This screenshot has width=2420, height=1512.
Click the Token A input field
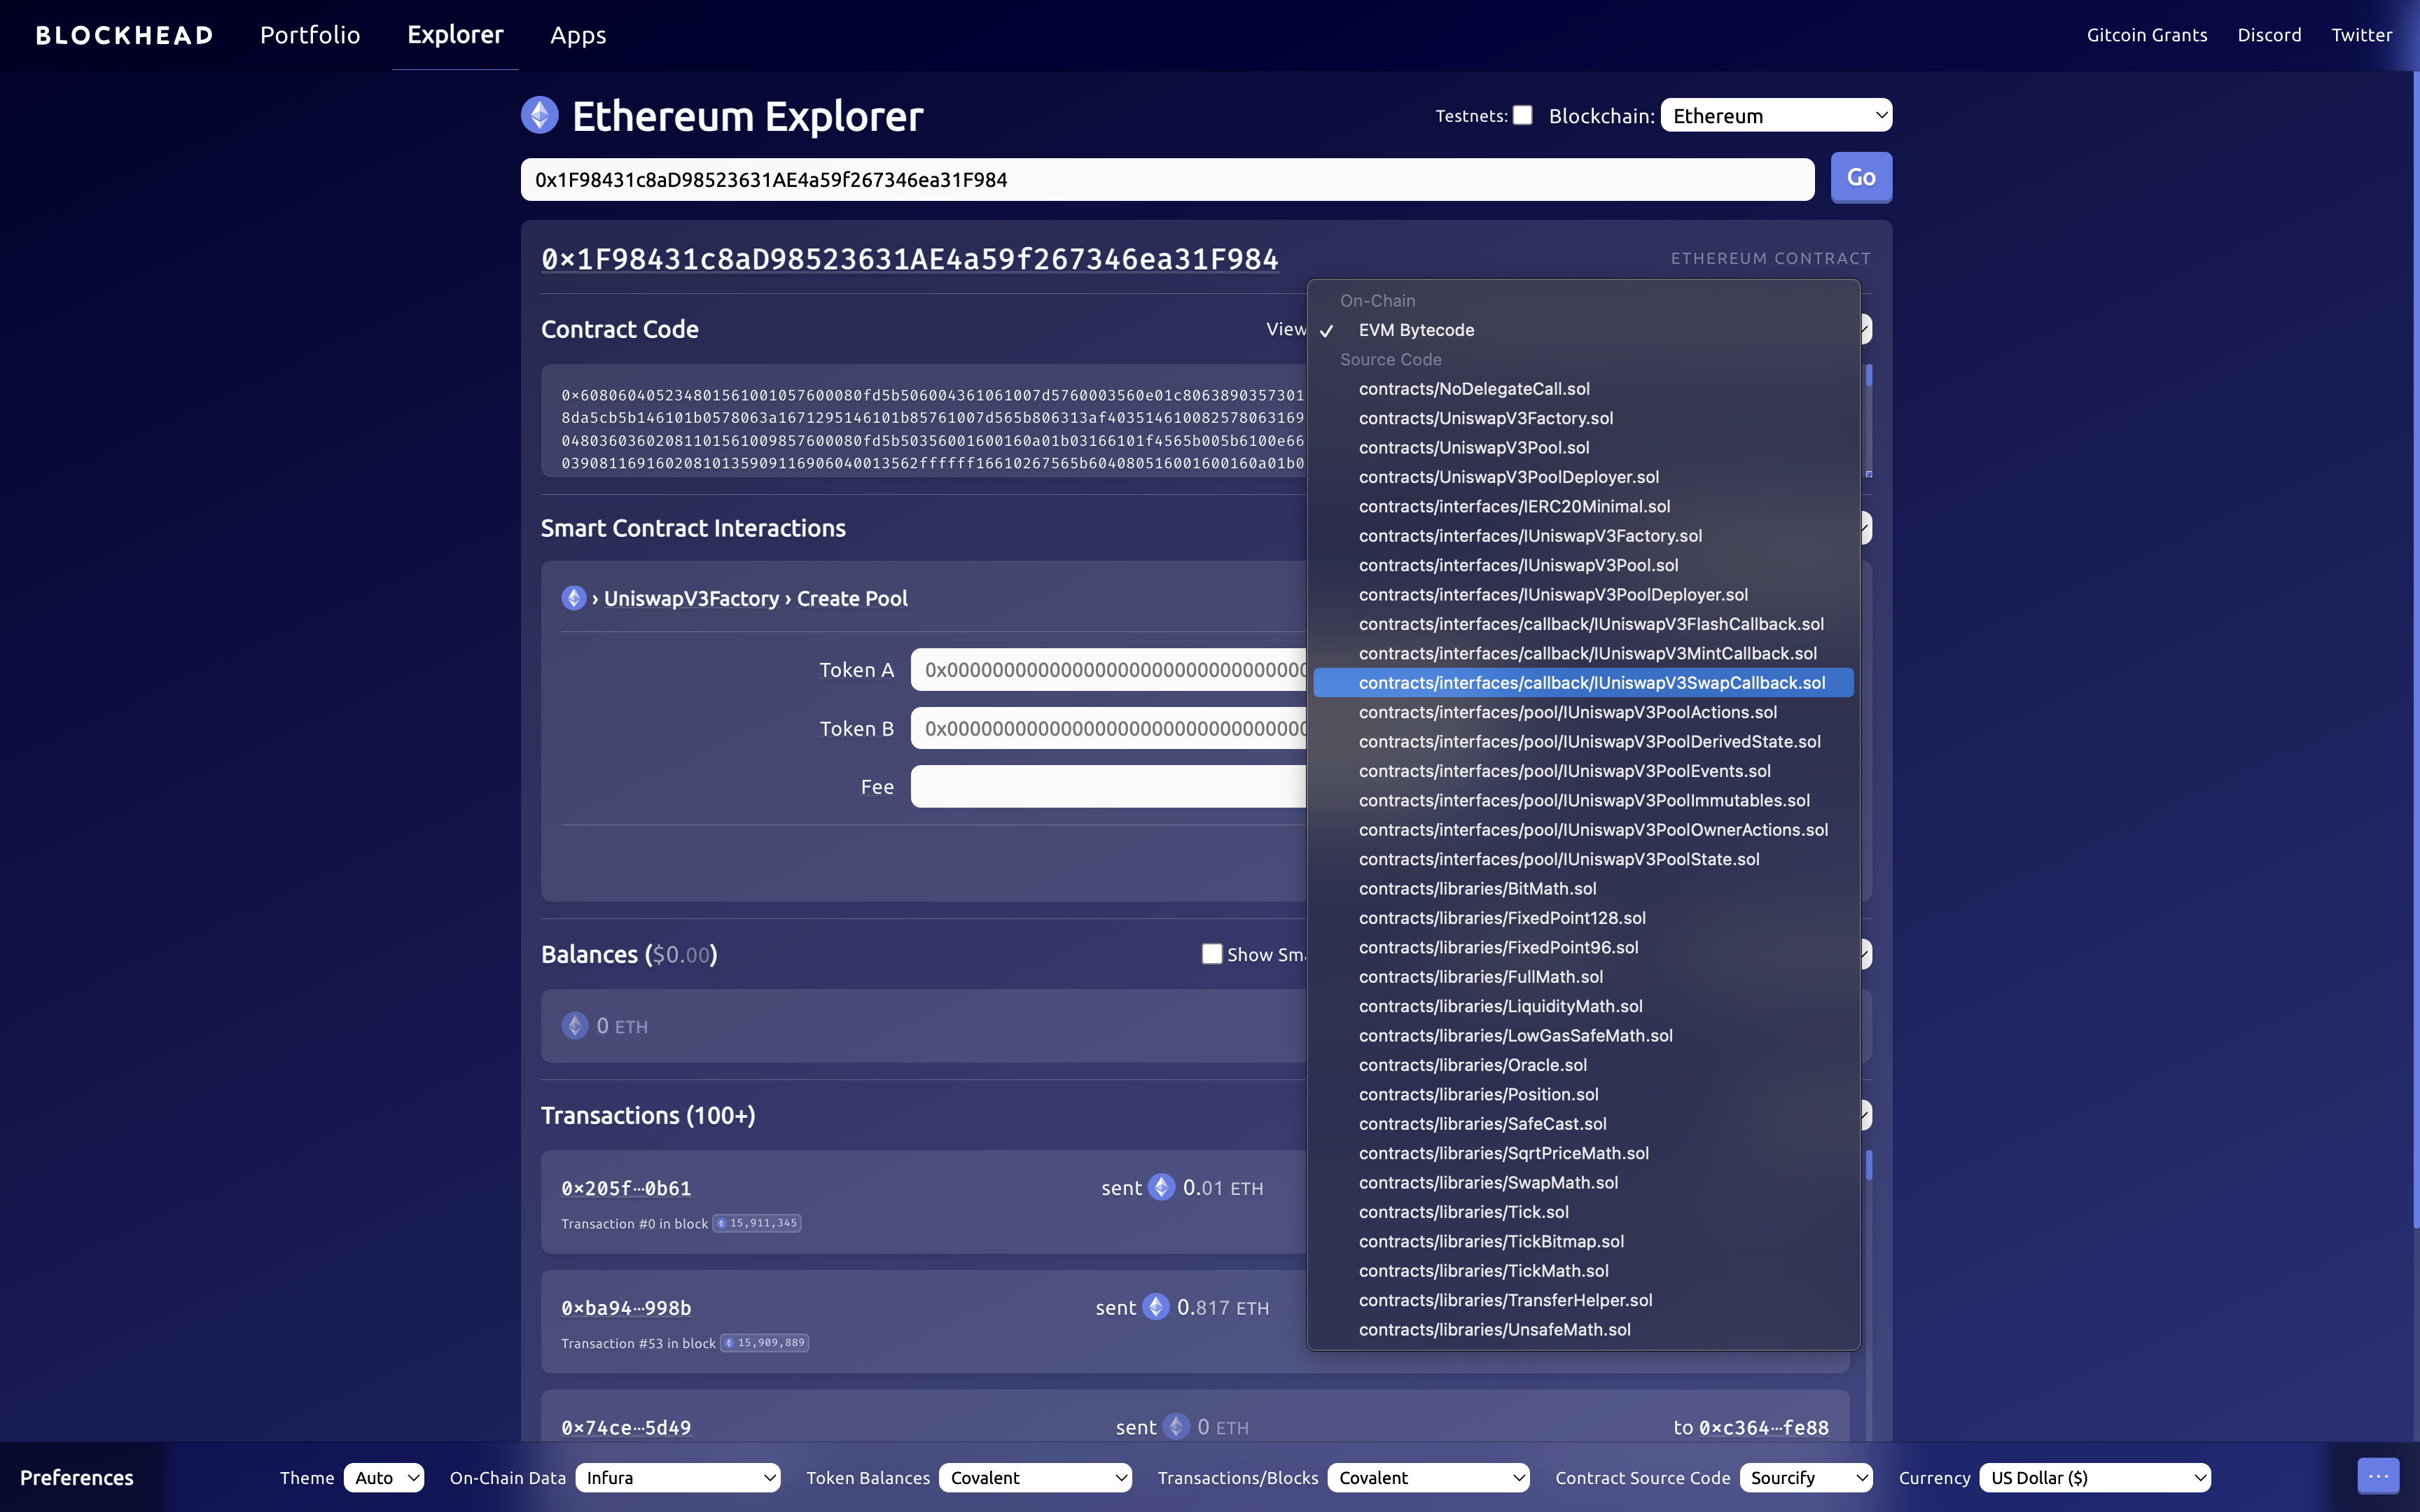coord(1109,670)
